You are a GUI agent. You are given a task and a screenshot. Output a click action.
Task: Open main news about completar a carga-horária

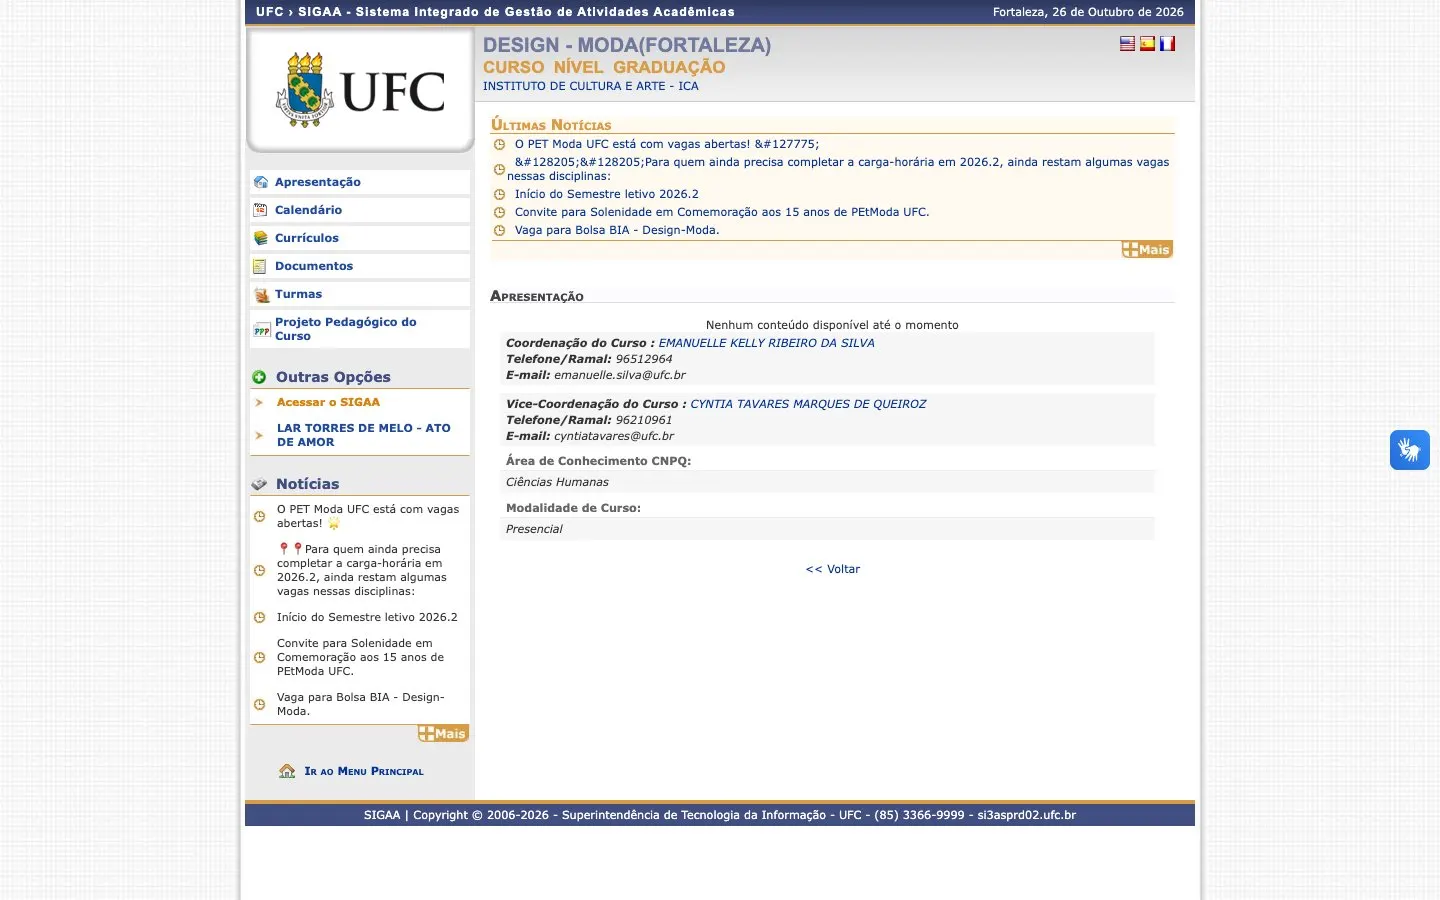click(838, 169)
